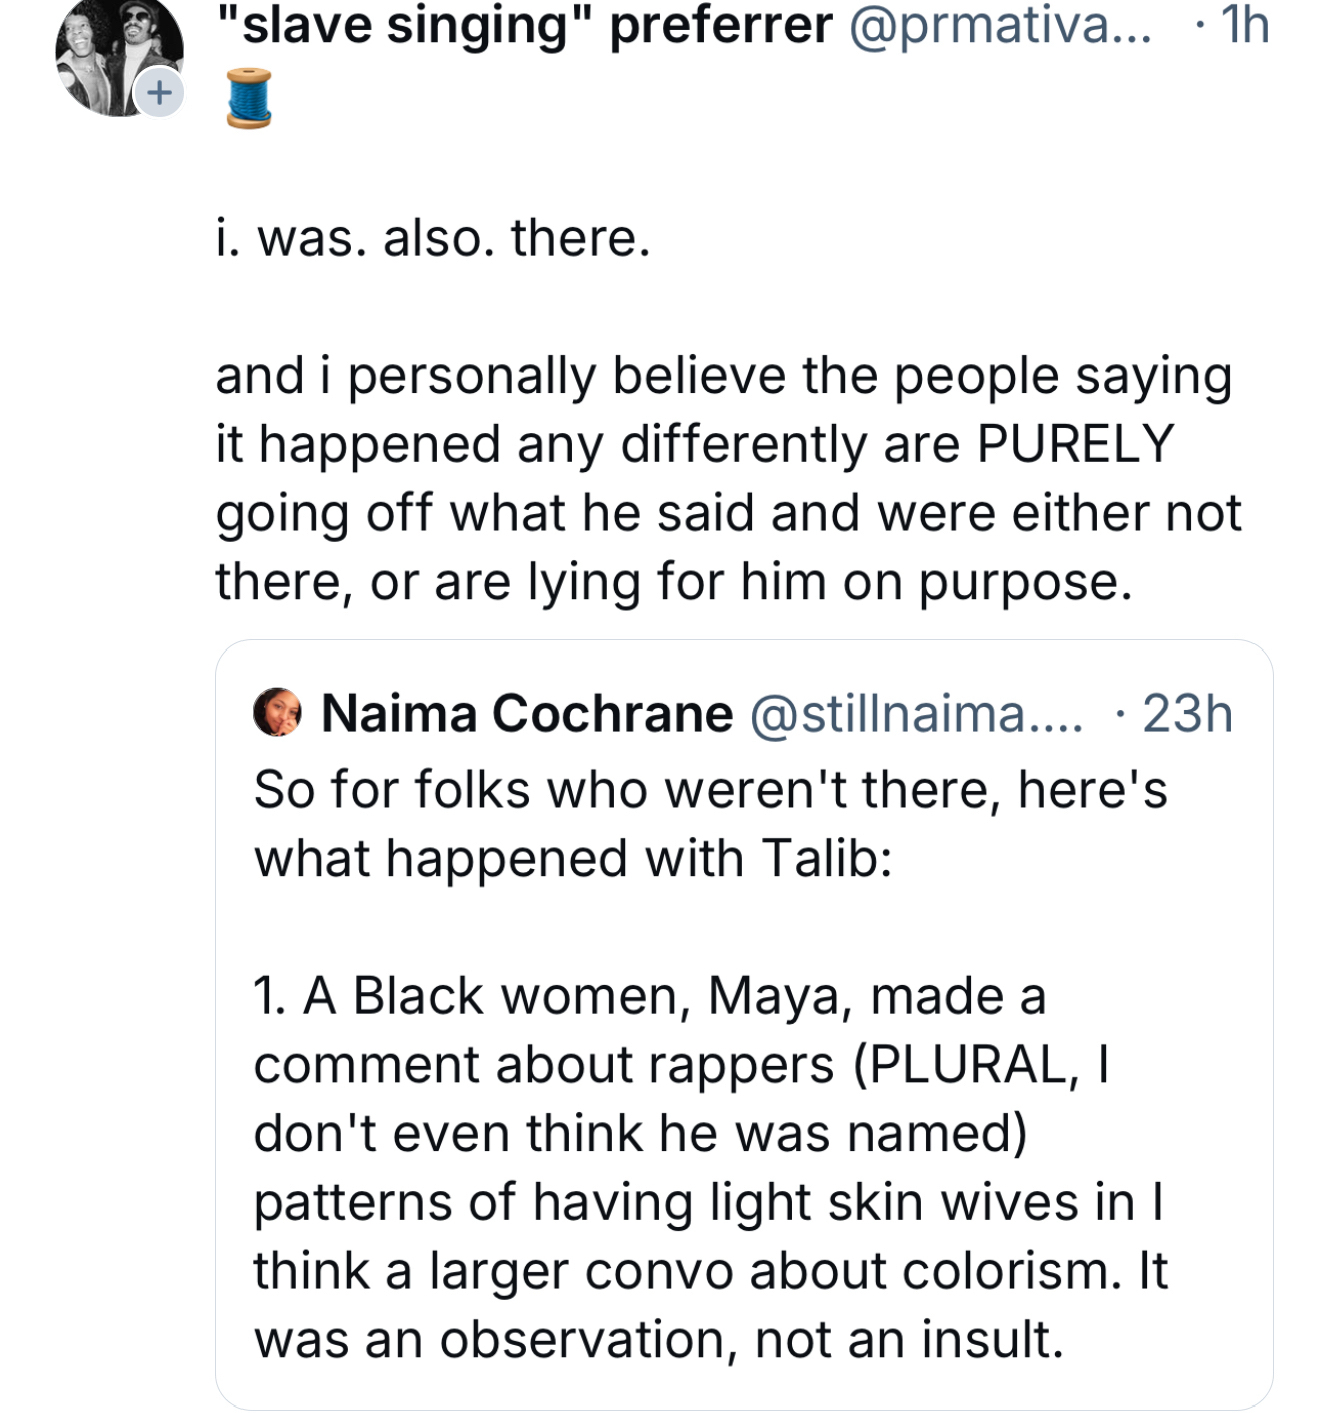Click the "(PLURAL, I" text in quote
This screenshot has width=1320, height=1413.
click(x=981, y=1064)
